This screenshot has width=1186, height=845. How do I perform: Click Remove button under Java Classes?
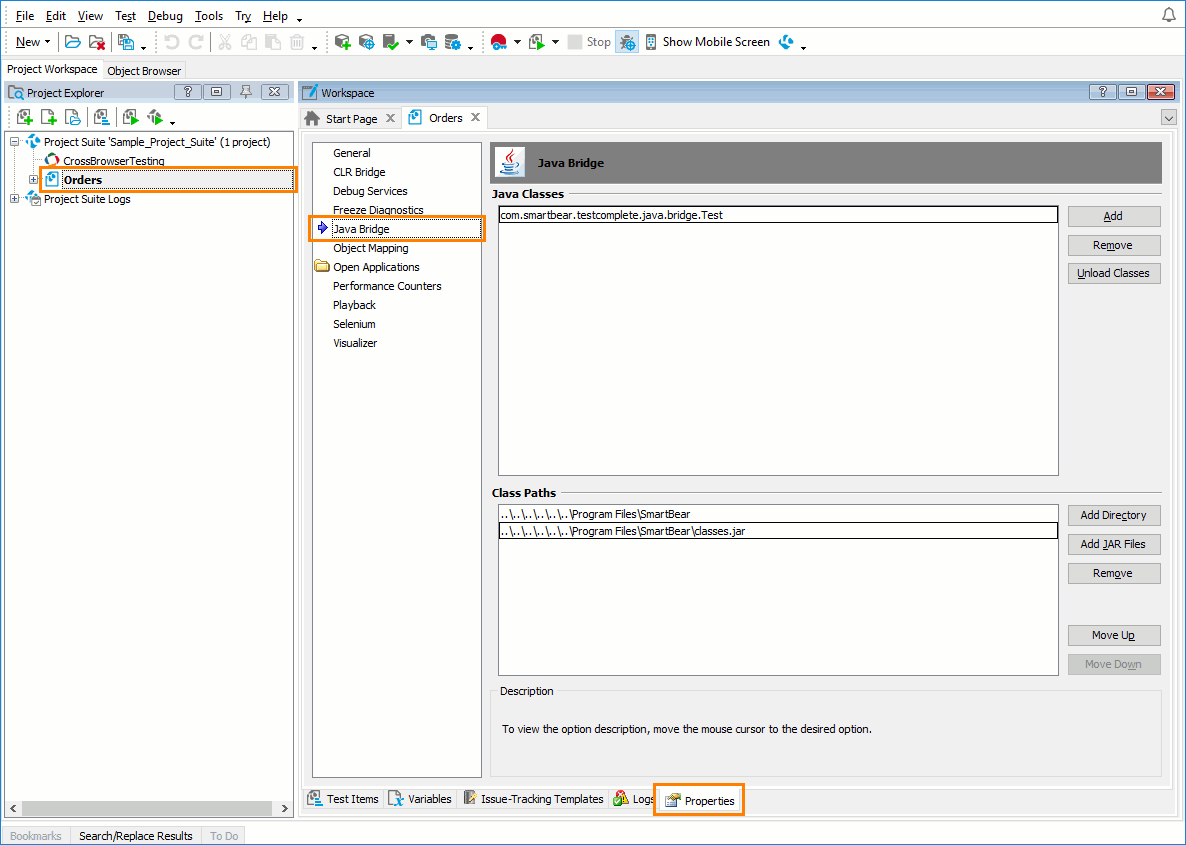[x=1113, y=245]
